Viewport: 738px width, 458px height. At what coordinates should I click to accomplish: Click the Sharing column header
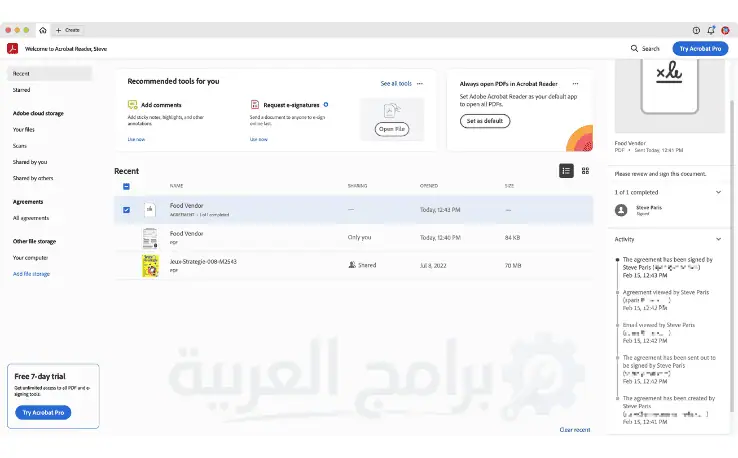[x=357, y=186]
